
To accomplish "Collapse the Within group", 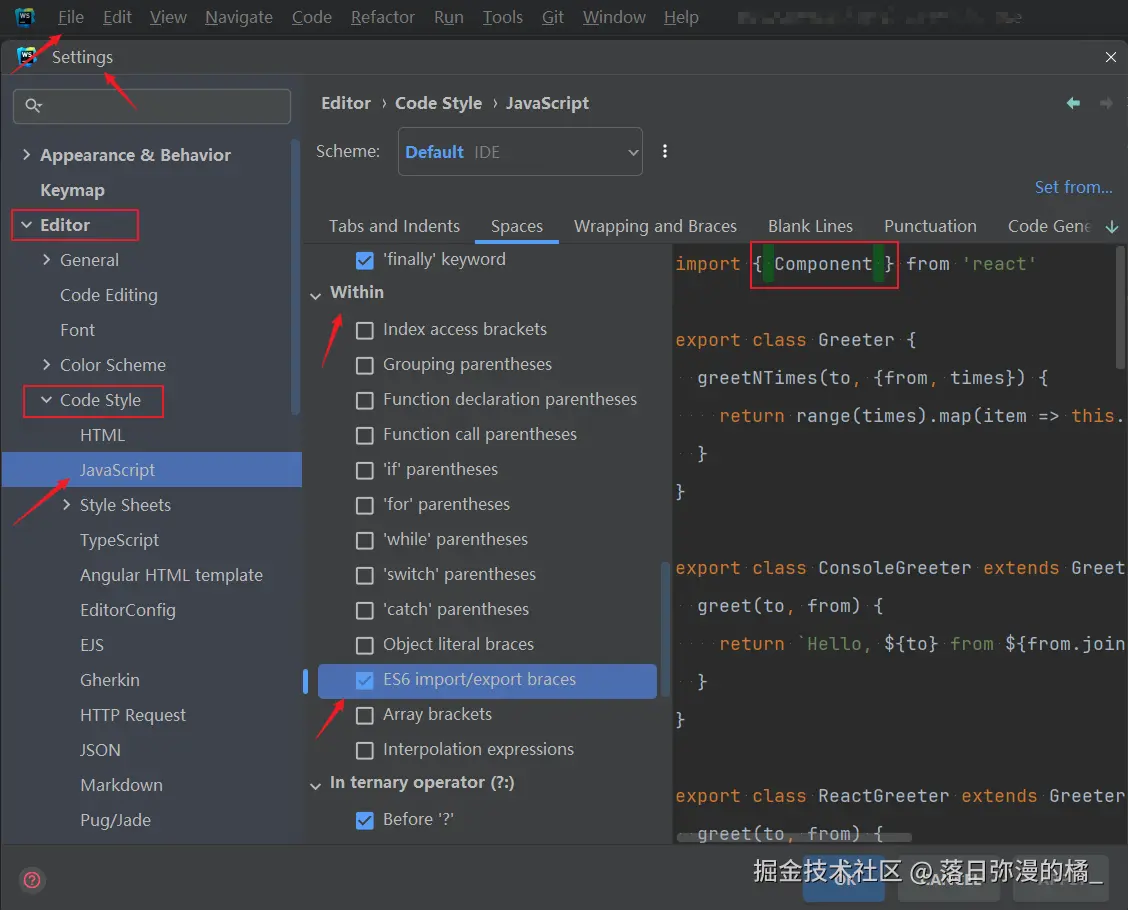I will (x=315, y=295).
